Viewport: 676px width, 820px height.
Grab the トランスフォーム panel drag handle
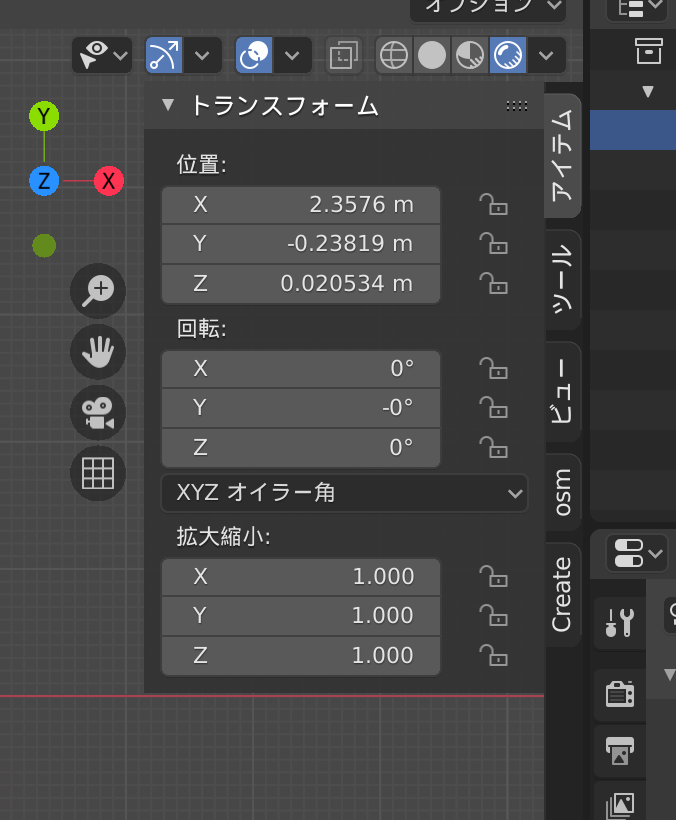(x=517, y=106)
